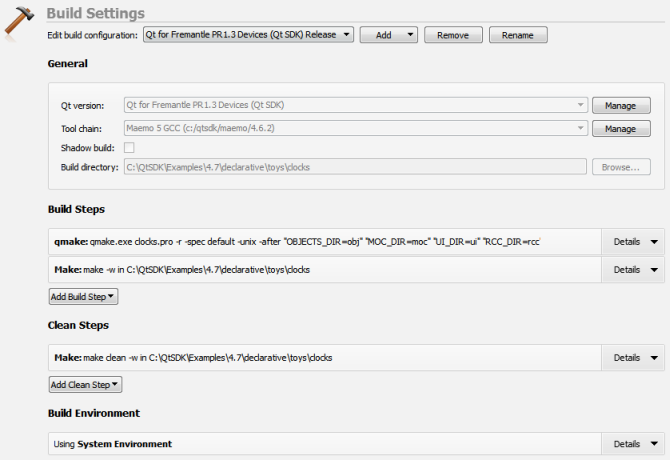Viewport: 670px width, 460px height.
Task: Open the Qt version combo box
Action: [355, 104]
